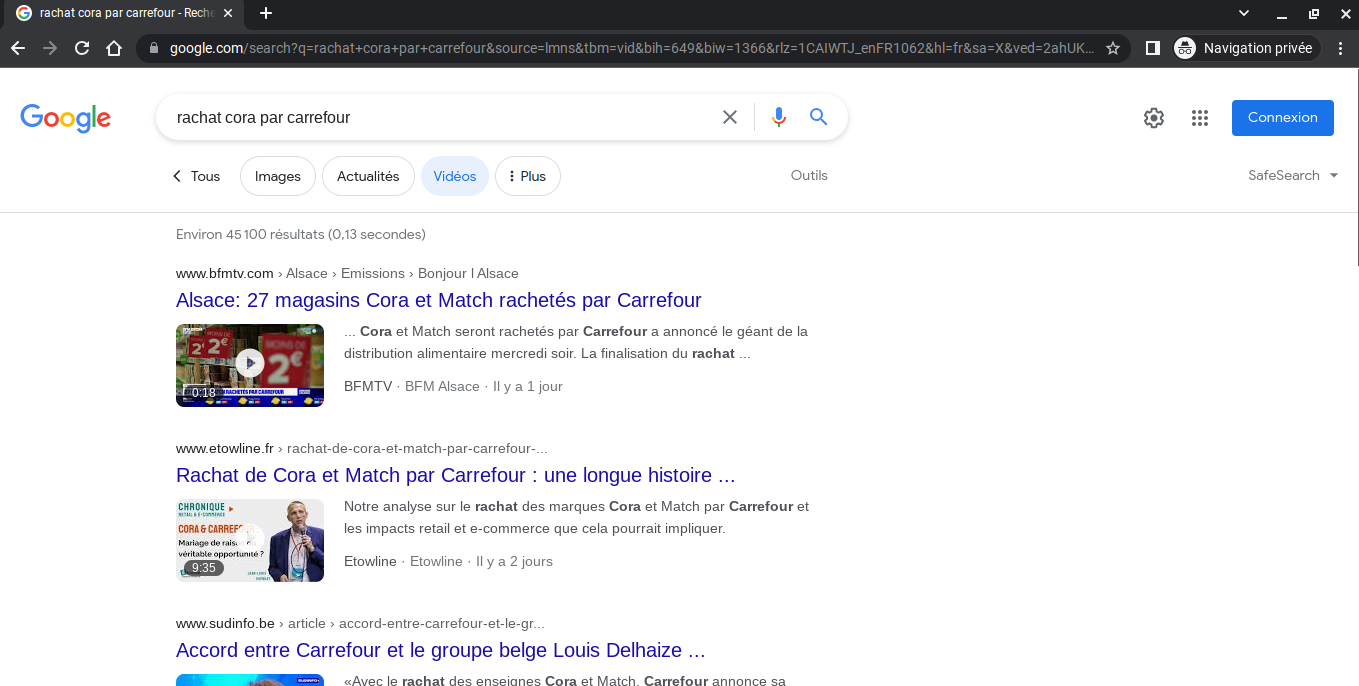
Task: Click the address bar URL
Action: click(632, 48)
